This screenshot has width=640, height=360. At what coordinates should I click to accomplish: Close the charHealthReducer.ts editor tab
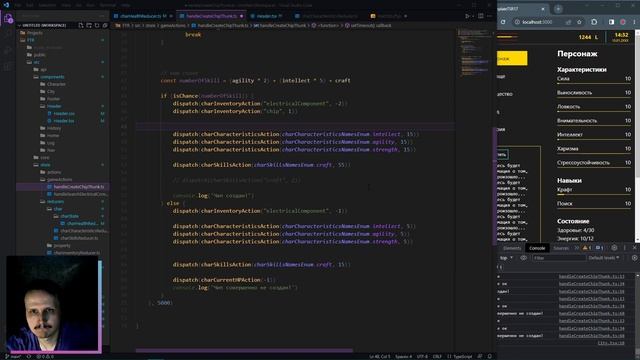[171, 16]
